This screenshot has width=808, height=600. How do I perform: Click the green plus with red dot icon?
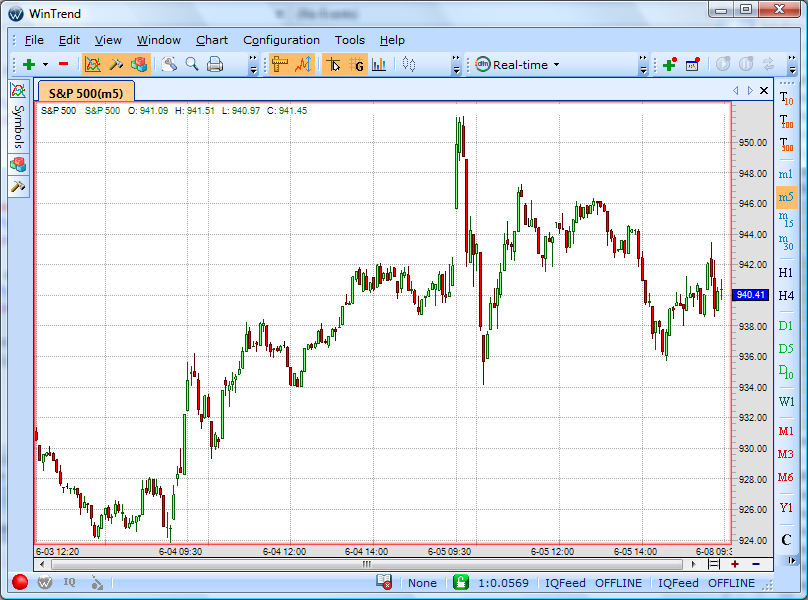[x=669, y=64]
